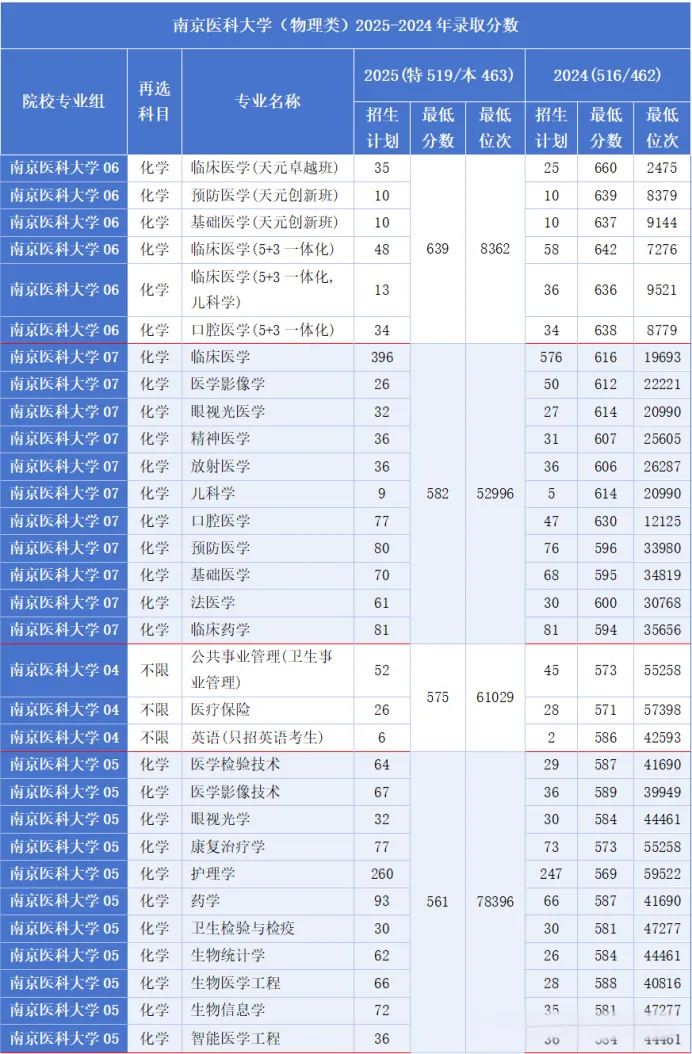Select the 2024 score 660

(x=605, y=167)
